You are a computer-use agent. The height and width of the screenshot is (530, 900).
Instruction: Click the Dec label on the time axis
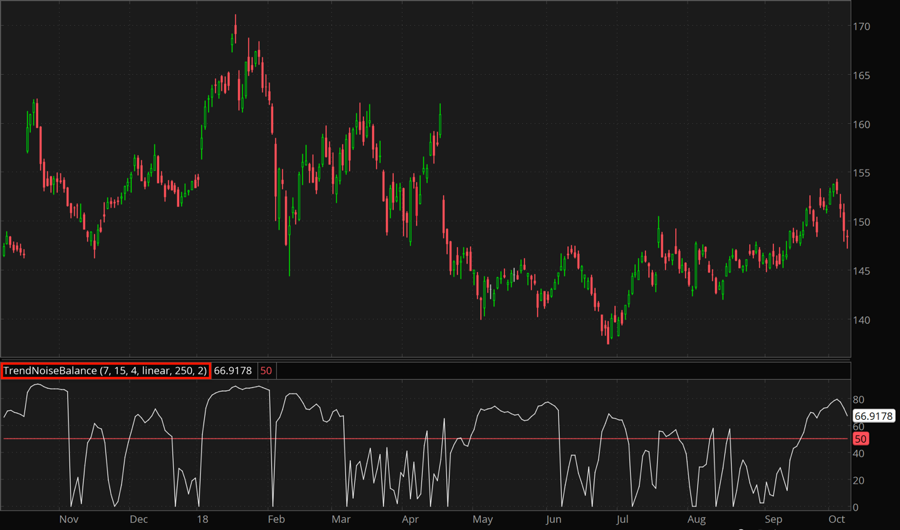click(138, 520)
